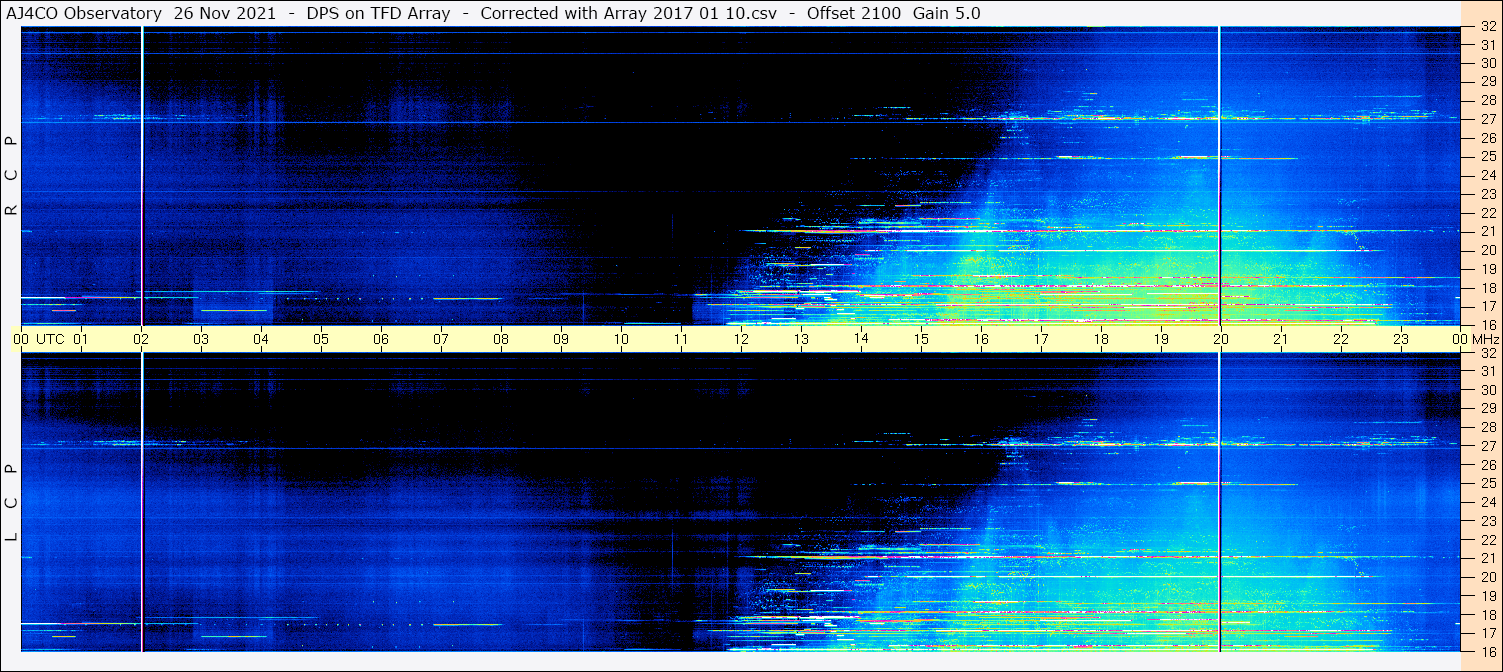Click the 16 UTC hour label
The height and width of the screenshot is (672, 1503).
pyautogui.click(x=981, y=339)
